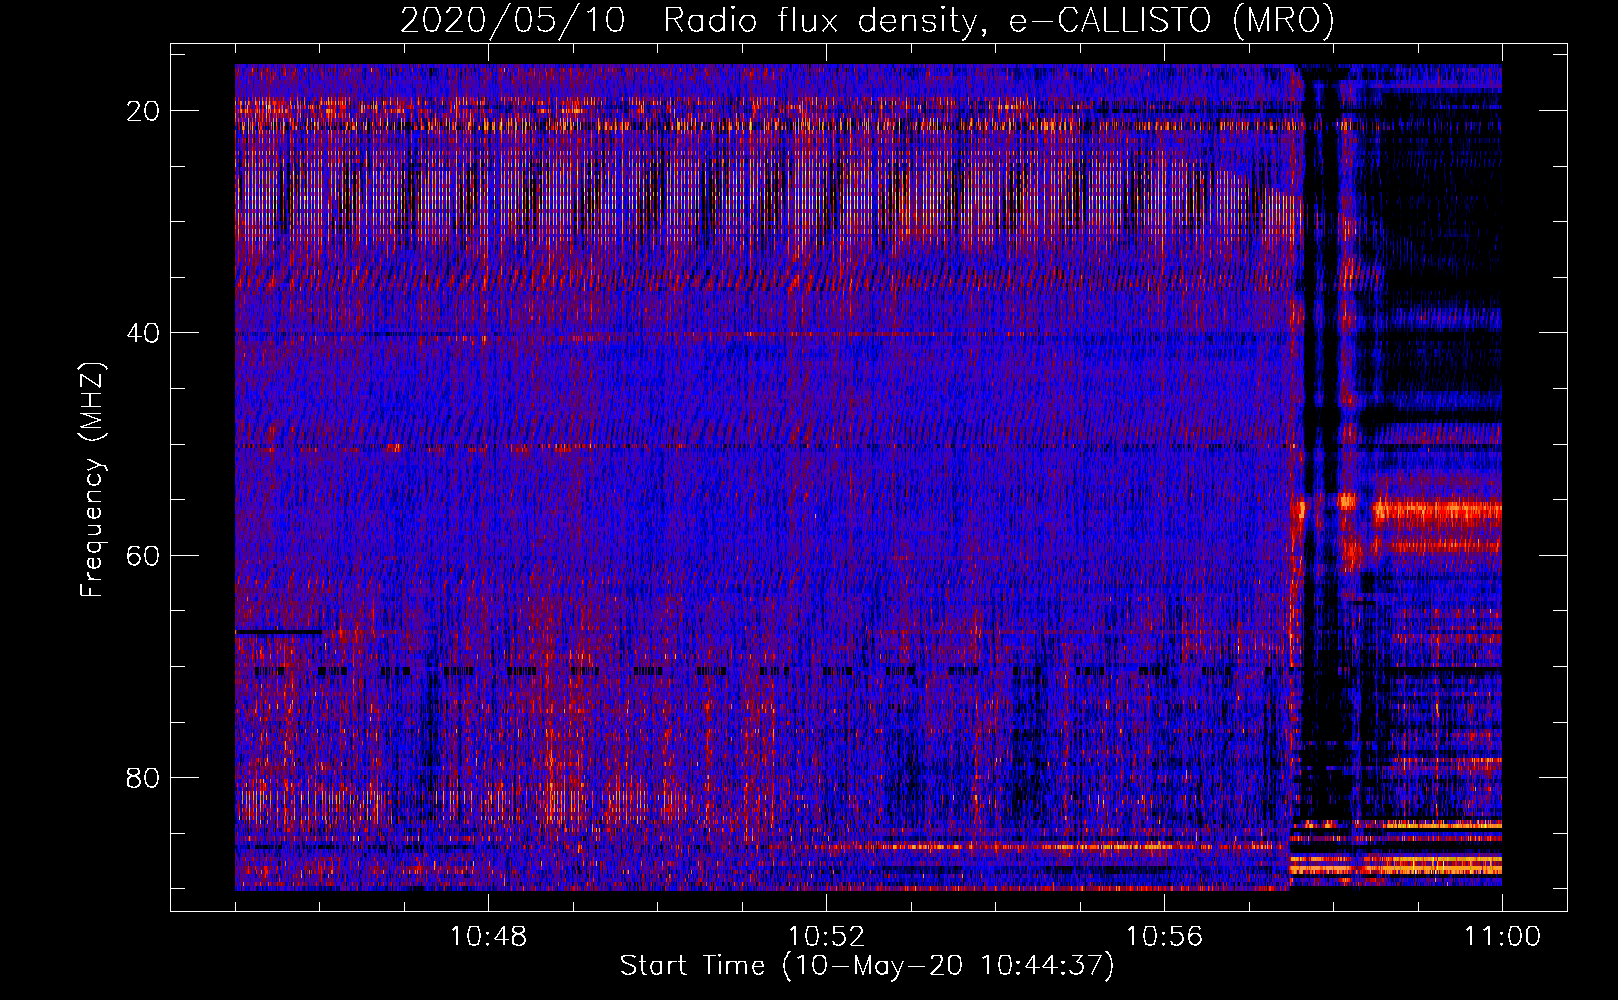Click the "Start Time" x-axis label
Viewport: 1618px width, 1000px height.
pyautogui.click(x=866, y=966)
